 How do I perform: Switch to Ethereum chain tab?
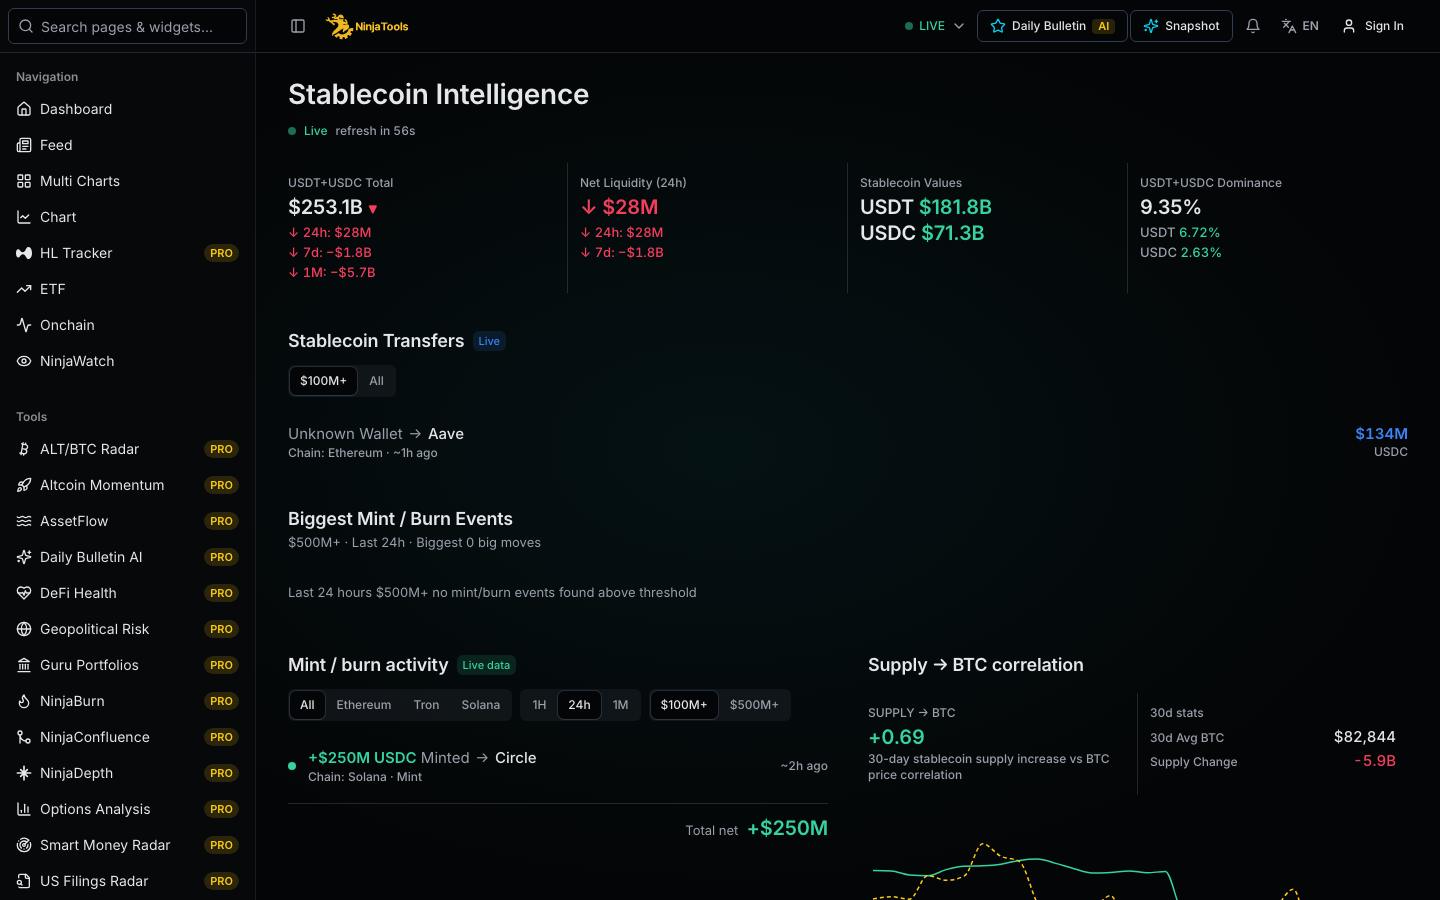(364, 705)
